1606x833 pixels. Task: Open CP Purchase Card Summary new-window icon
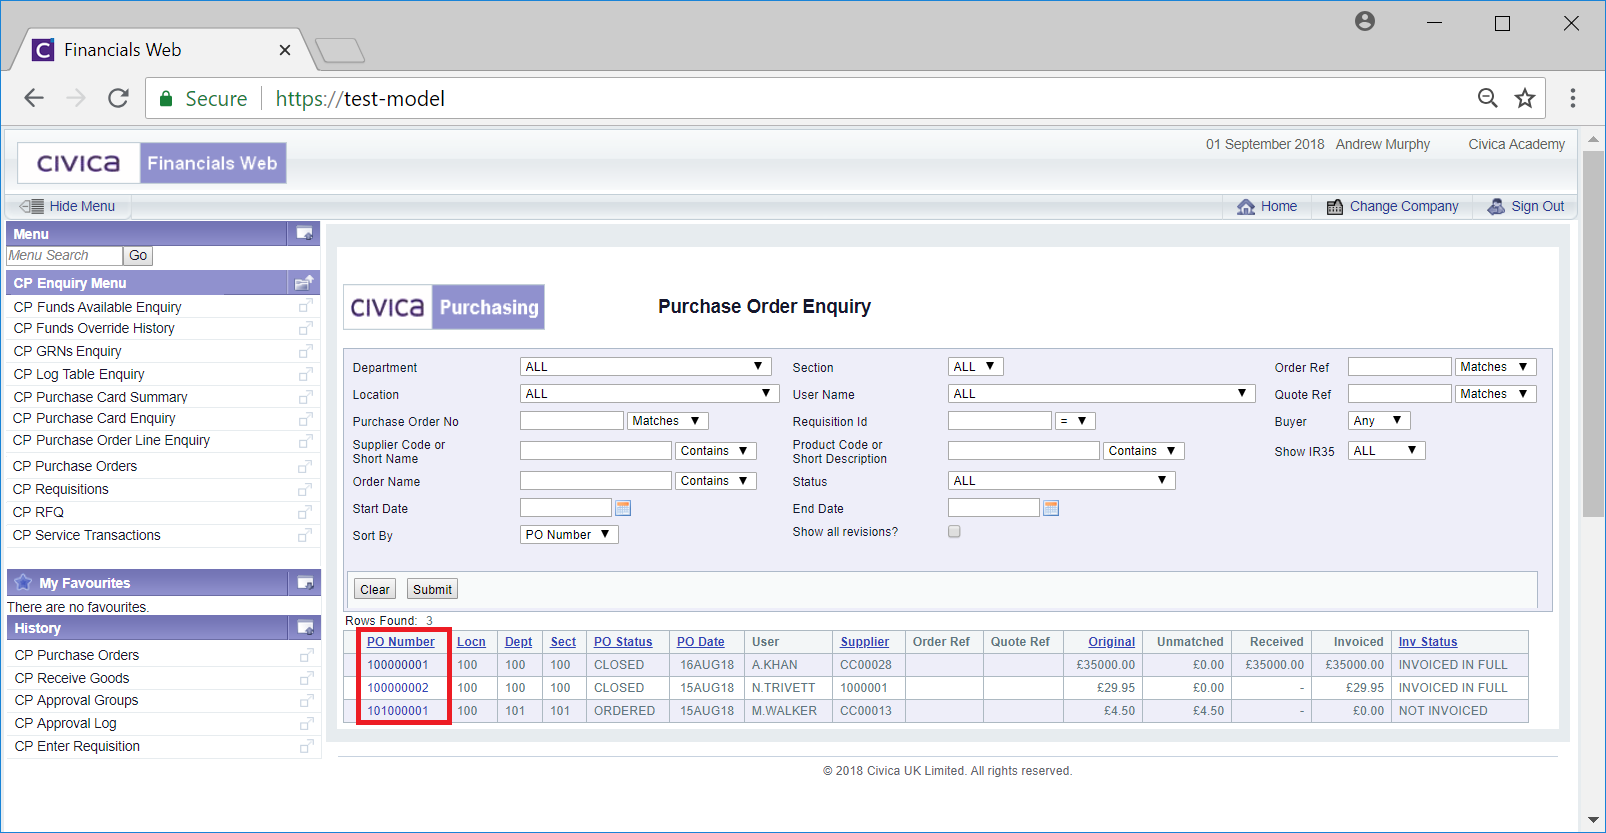coord(306,397)
